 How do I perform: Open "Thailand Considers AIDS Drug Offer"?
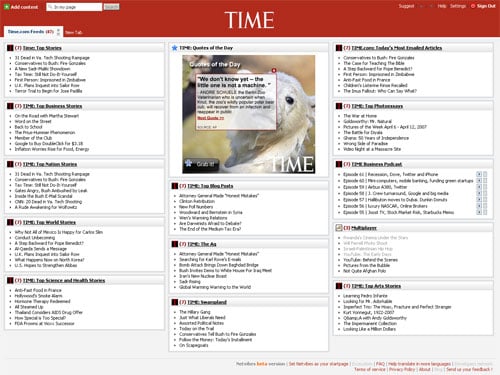[49, 312]
